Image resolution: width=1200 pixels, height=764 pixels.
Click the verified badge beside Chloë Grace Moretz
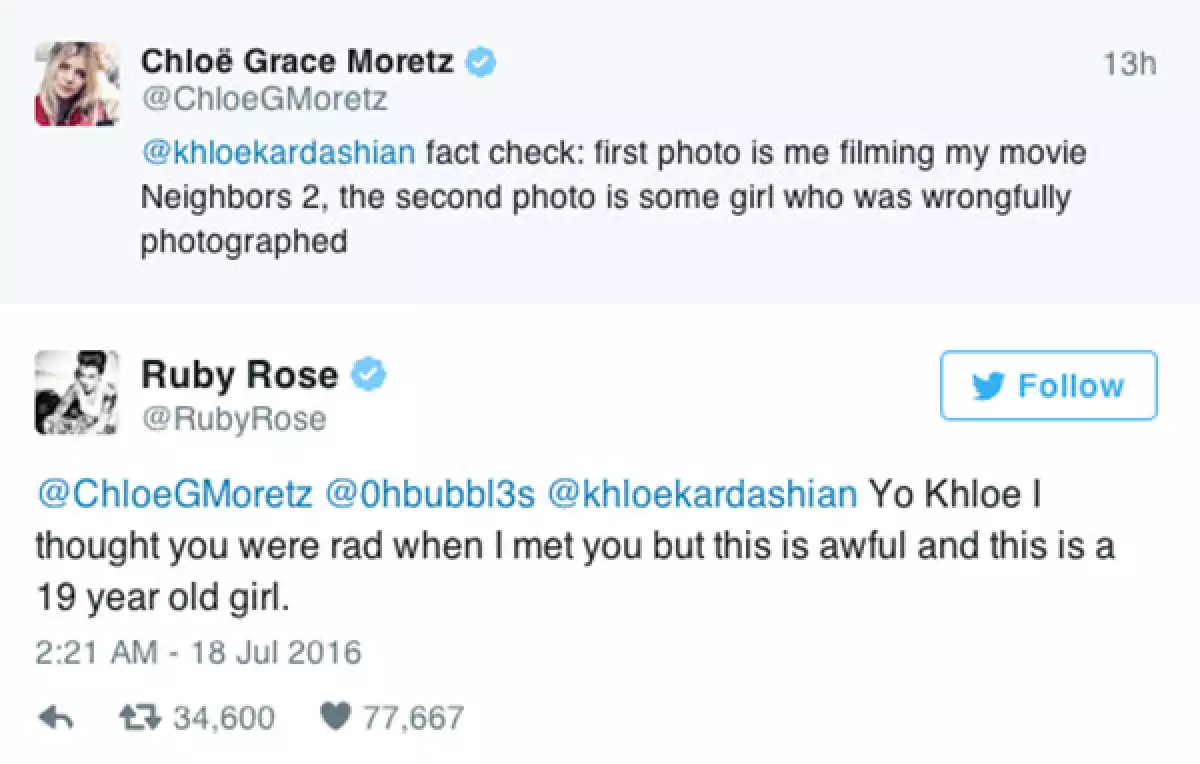[x=483, y=62]
